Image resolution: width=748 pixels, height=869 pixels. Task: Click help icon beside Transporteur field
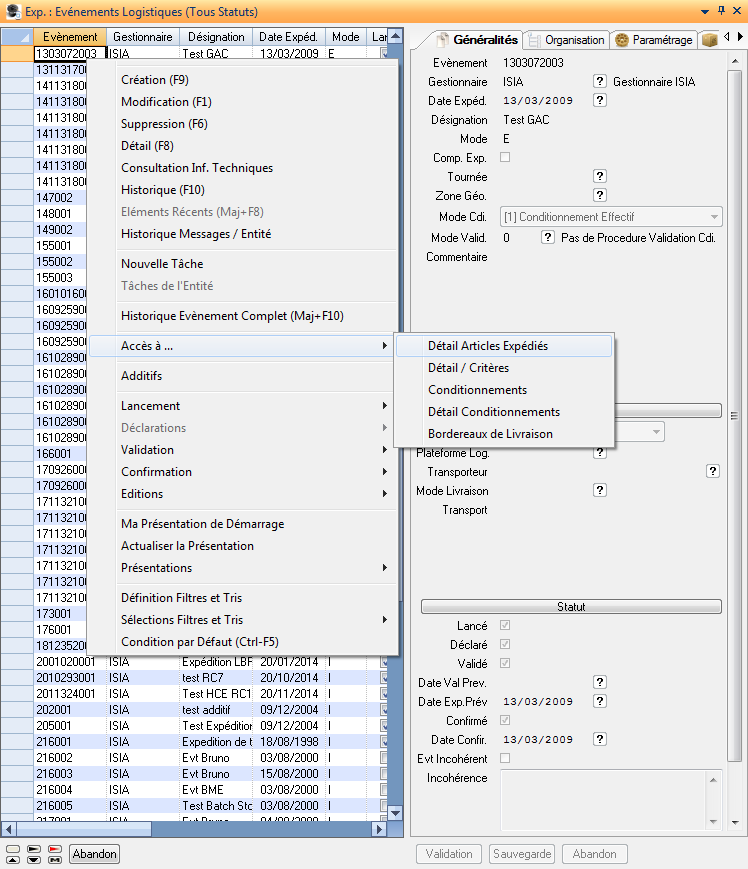pos(713,471)
